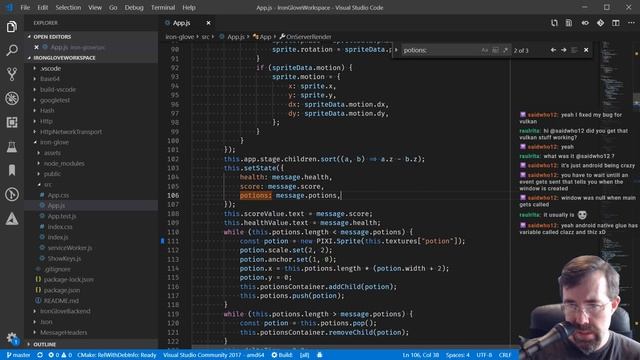This screenshot has width=640, height=360.
Task: Open the editor More Actions ellipsis
Action: point(631,23)
